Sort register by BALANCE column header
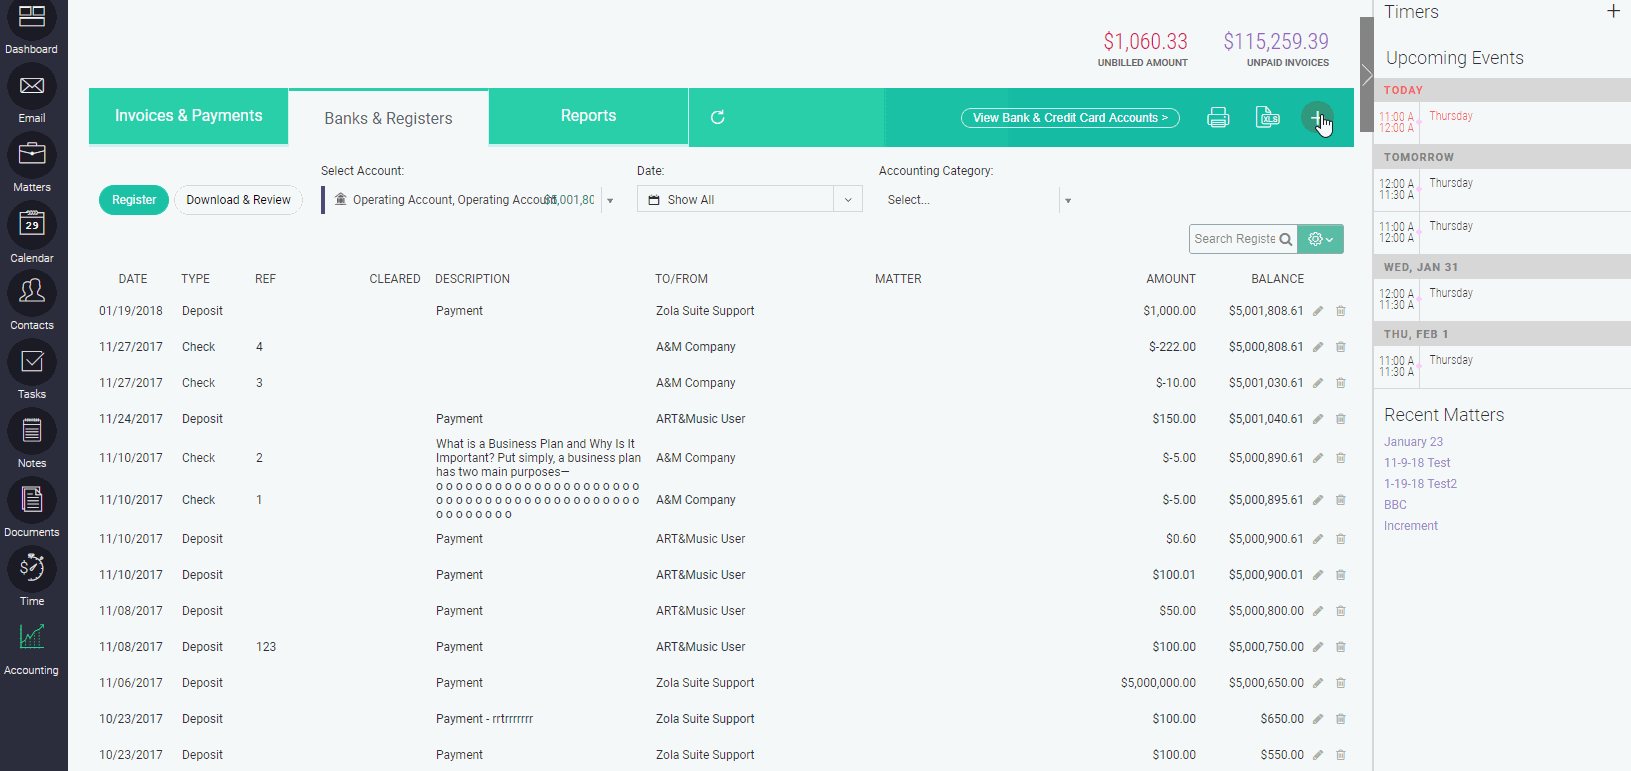Screen dimensions: 1631x771 (x=1278, y=279)
